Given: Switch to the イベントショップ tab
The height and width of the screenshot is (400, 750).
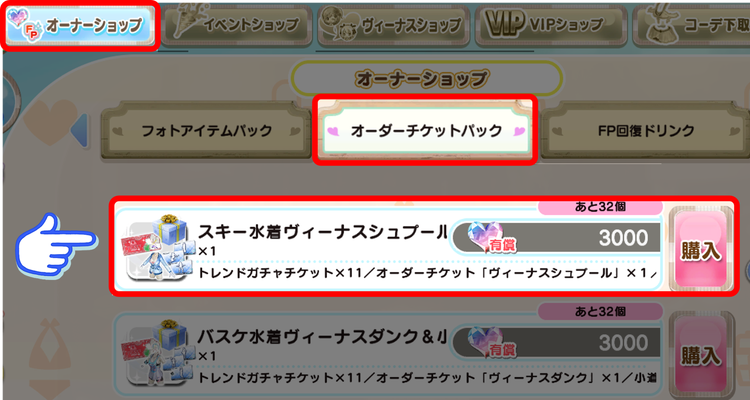Looking at the screenshot, I should 236,26.
